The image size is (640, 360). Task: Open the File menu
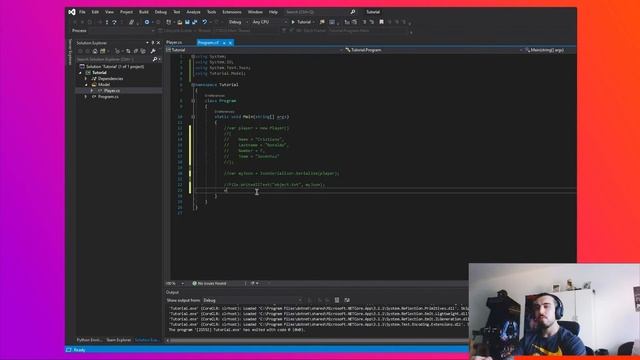(x=82, y=12)
